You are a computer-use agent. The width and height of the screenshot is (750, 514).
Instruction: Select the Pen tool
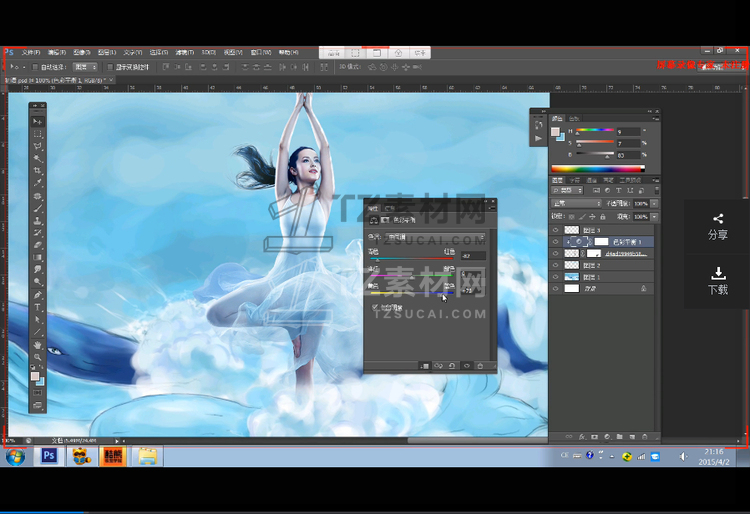pyautogui.click(x=38, y=295)
